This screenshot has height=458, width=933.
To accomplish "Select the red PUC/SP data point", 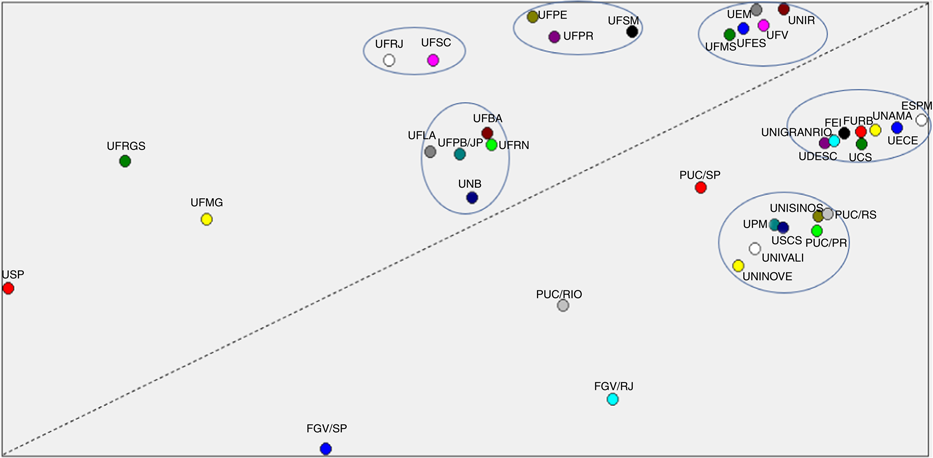I will (x=701, y=187).
